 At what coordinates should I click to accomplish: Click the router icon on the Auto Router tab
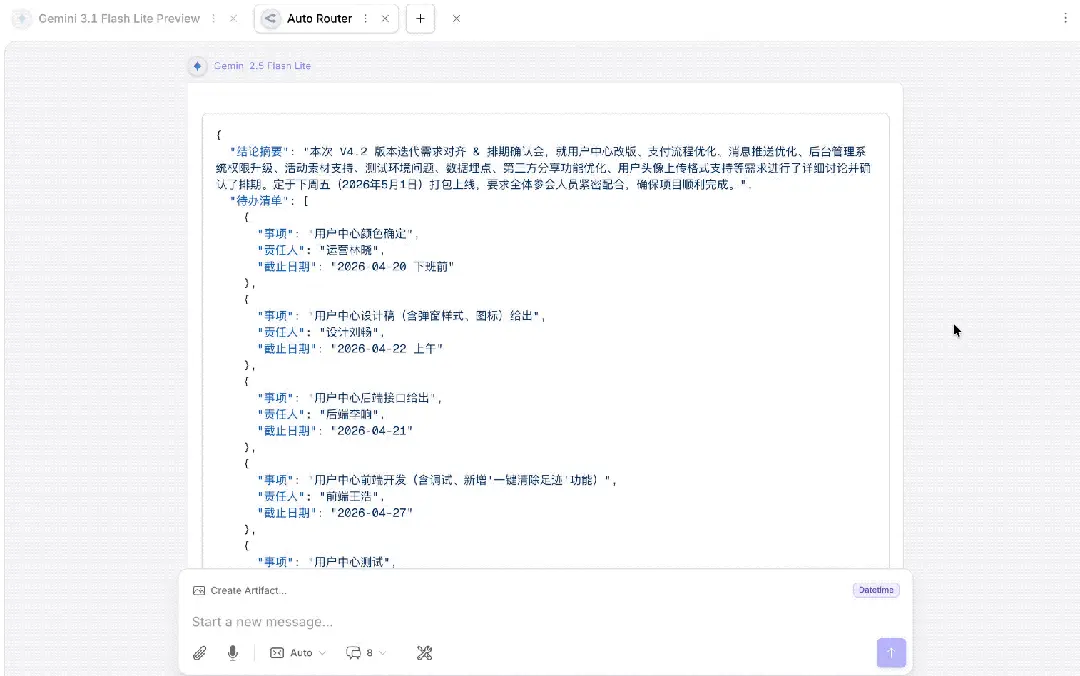click(x=268, y=18)
